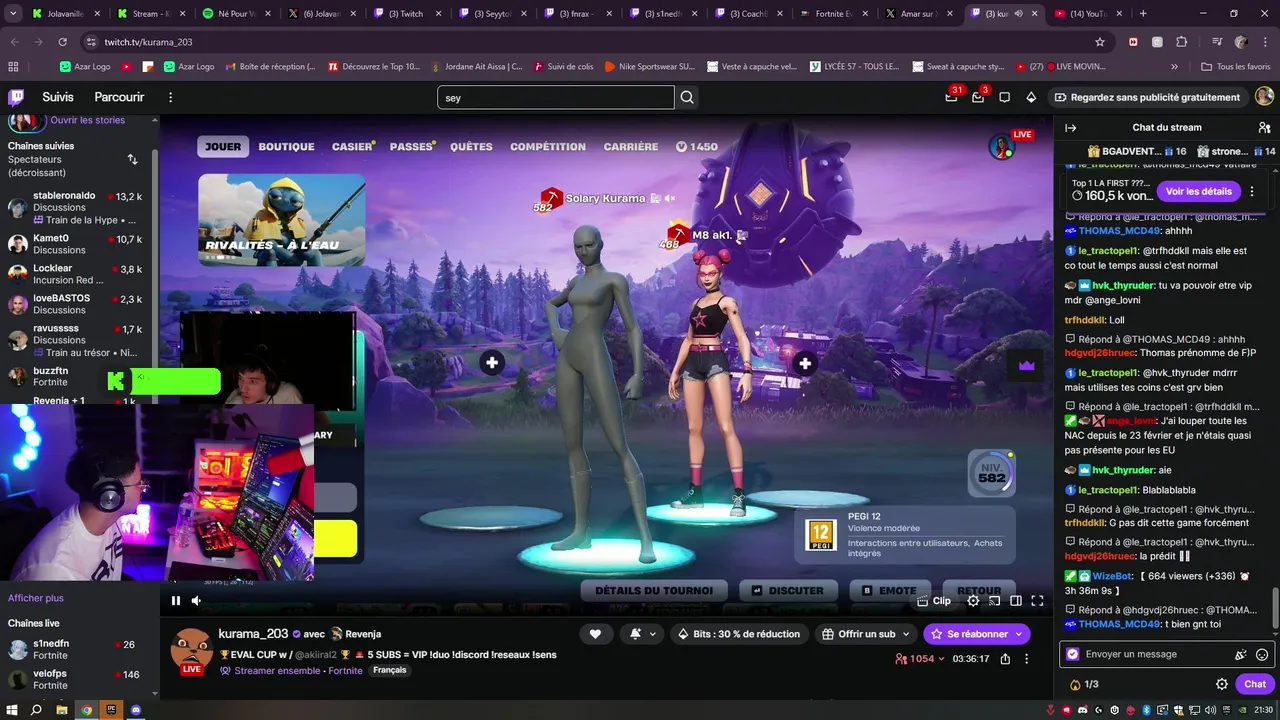Open the three-dot more menu beside Parcourir

(170, 97)
